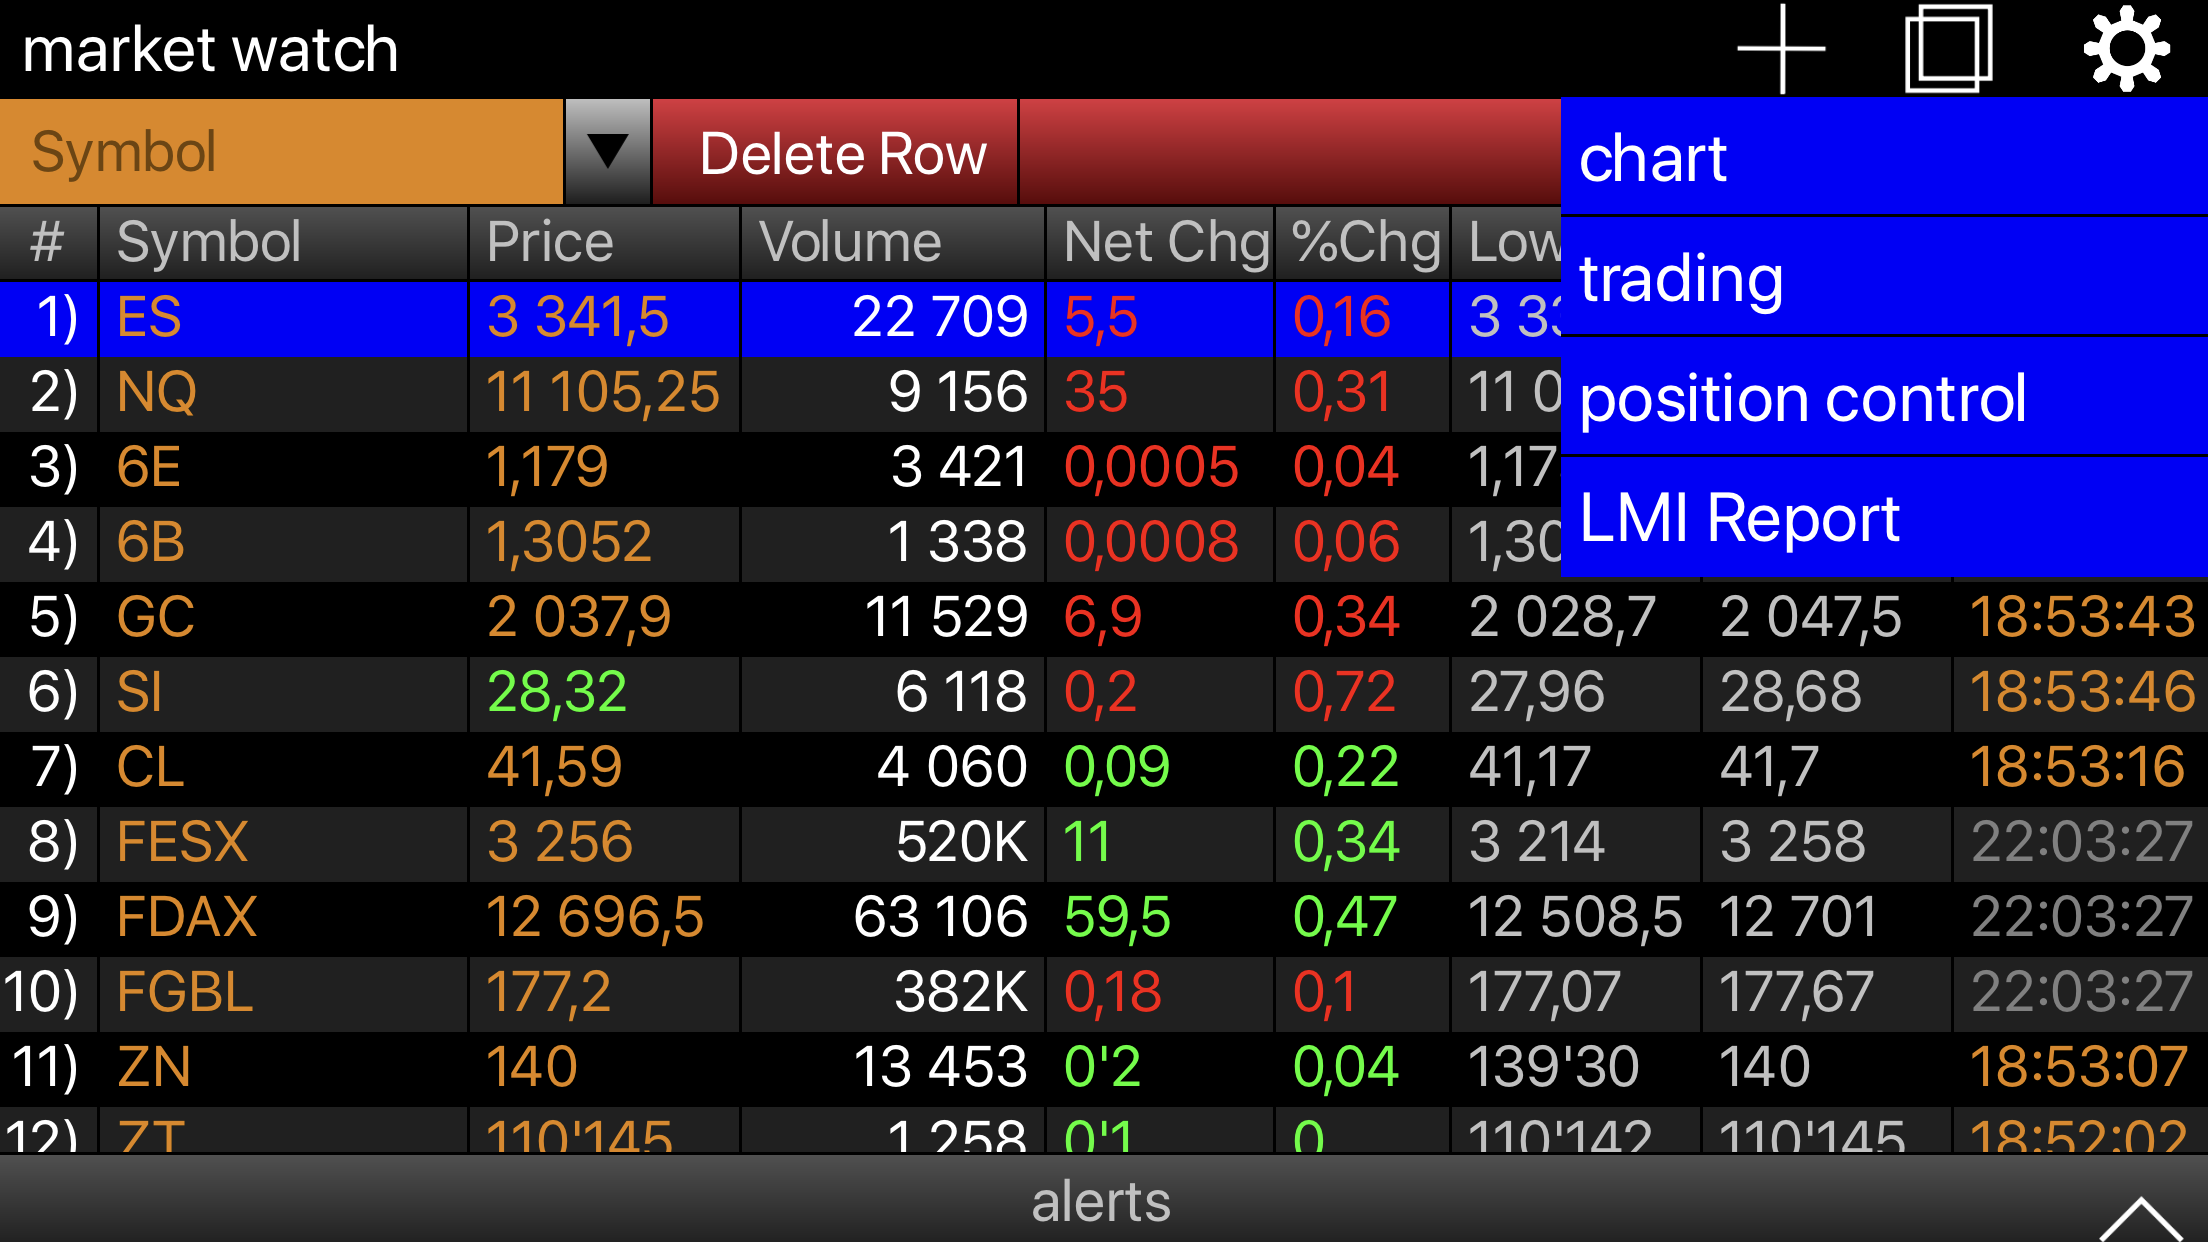Open the windows overview icon

point(1948,49)
